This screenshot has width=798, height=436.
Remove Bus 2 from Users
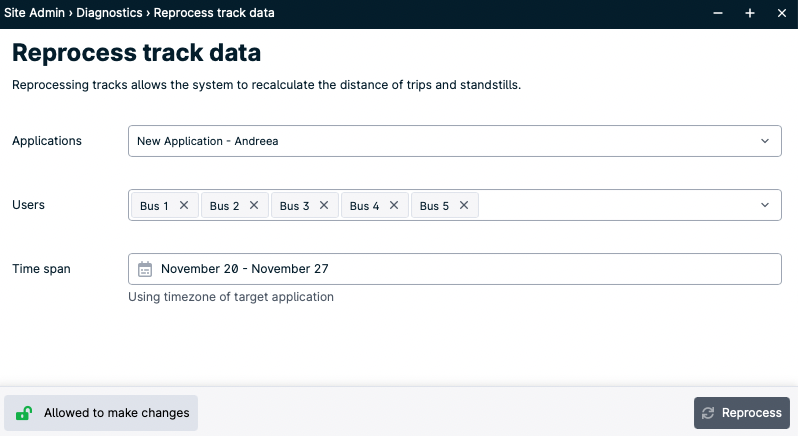point(253,205)
